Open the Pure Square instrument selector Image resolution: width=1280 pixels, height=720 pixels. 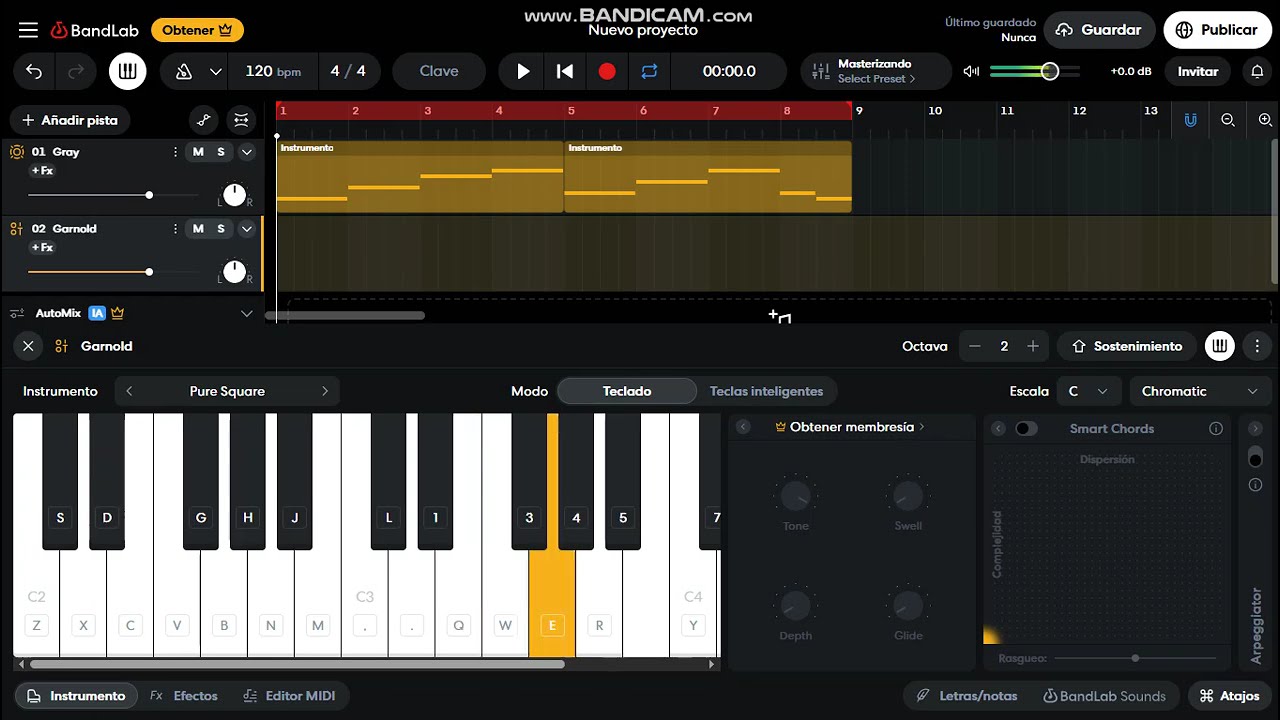[227, 391]
